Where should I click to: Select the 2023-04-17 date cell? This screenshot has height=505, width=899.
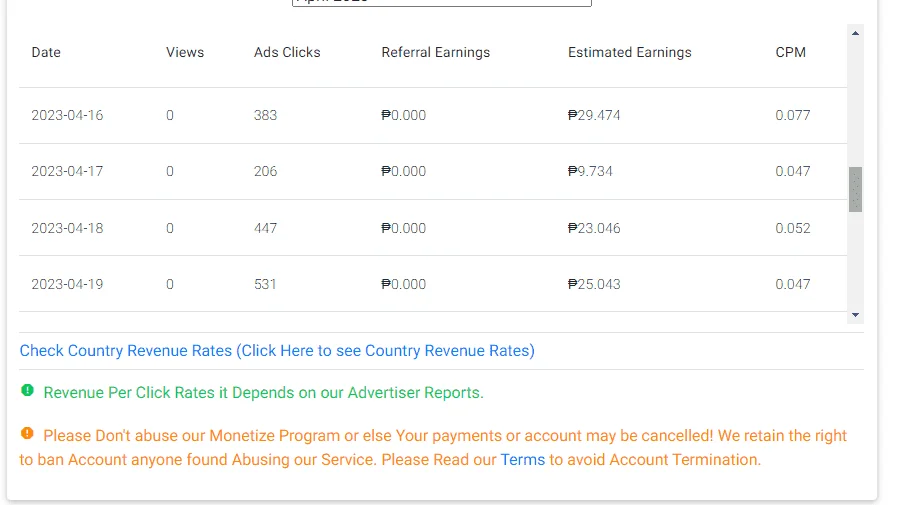click(67, 171)
